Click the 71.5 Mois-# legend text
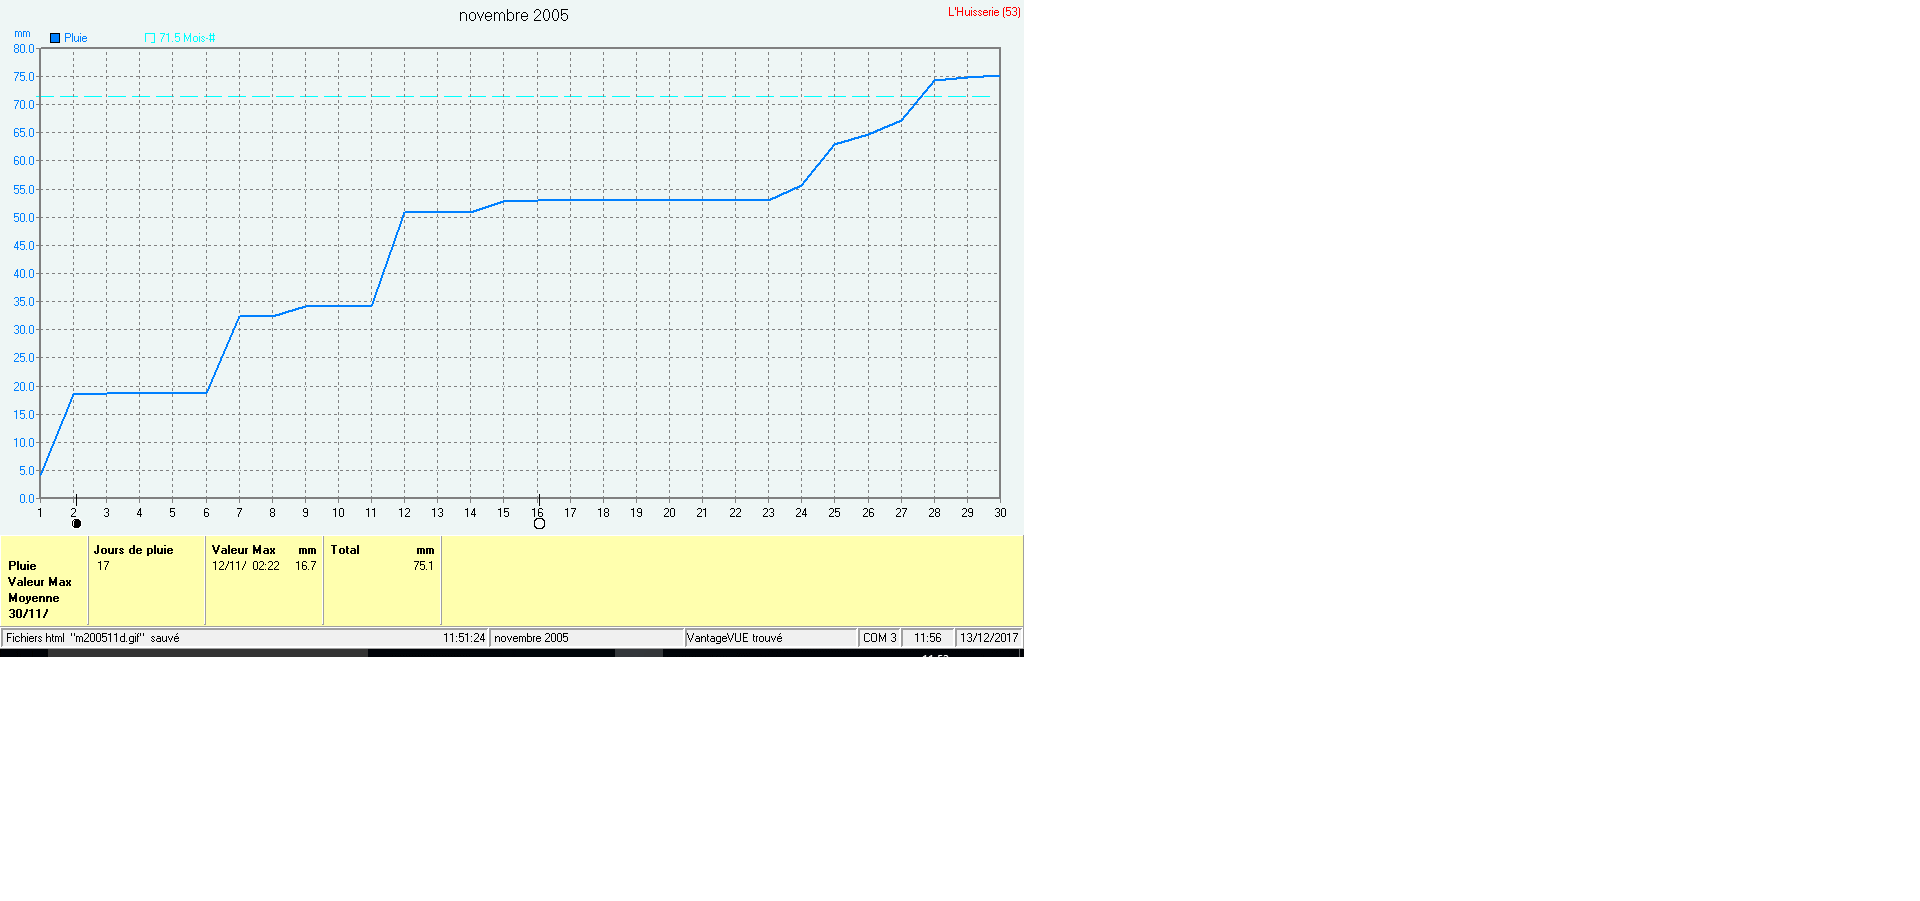The image size is (1920, 901). tap(187, 38)
